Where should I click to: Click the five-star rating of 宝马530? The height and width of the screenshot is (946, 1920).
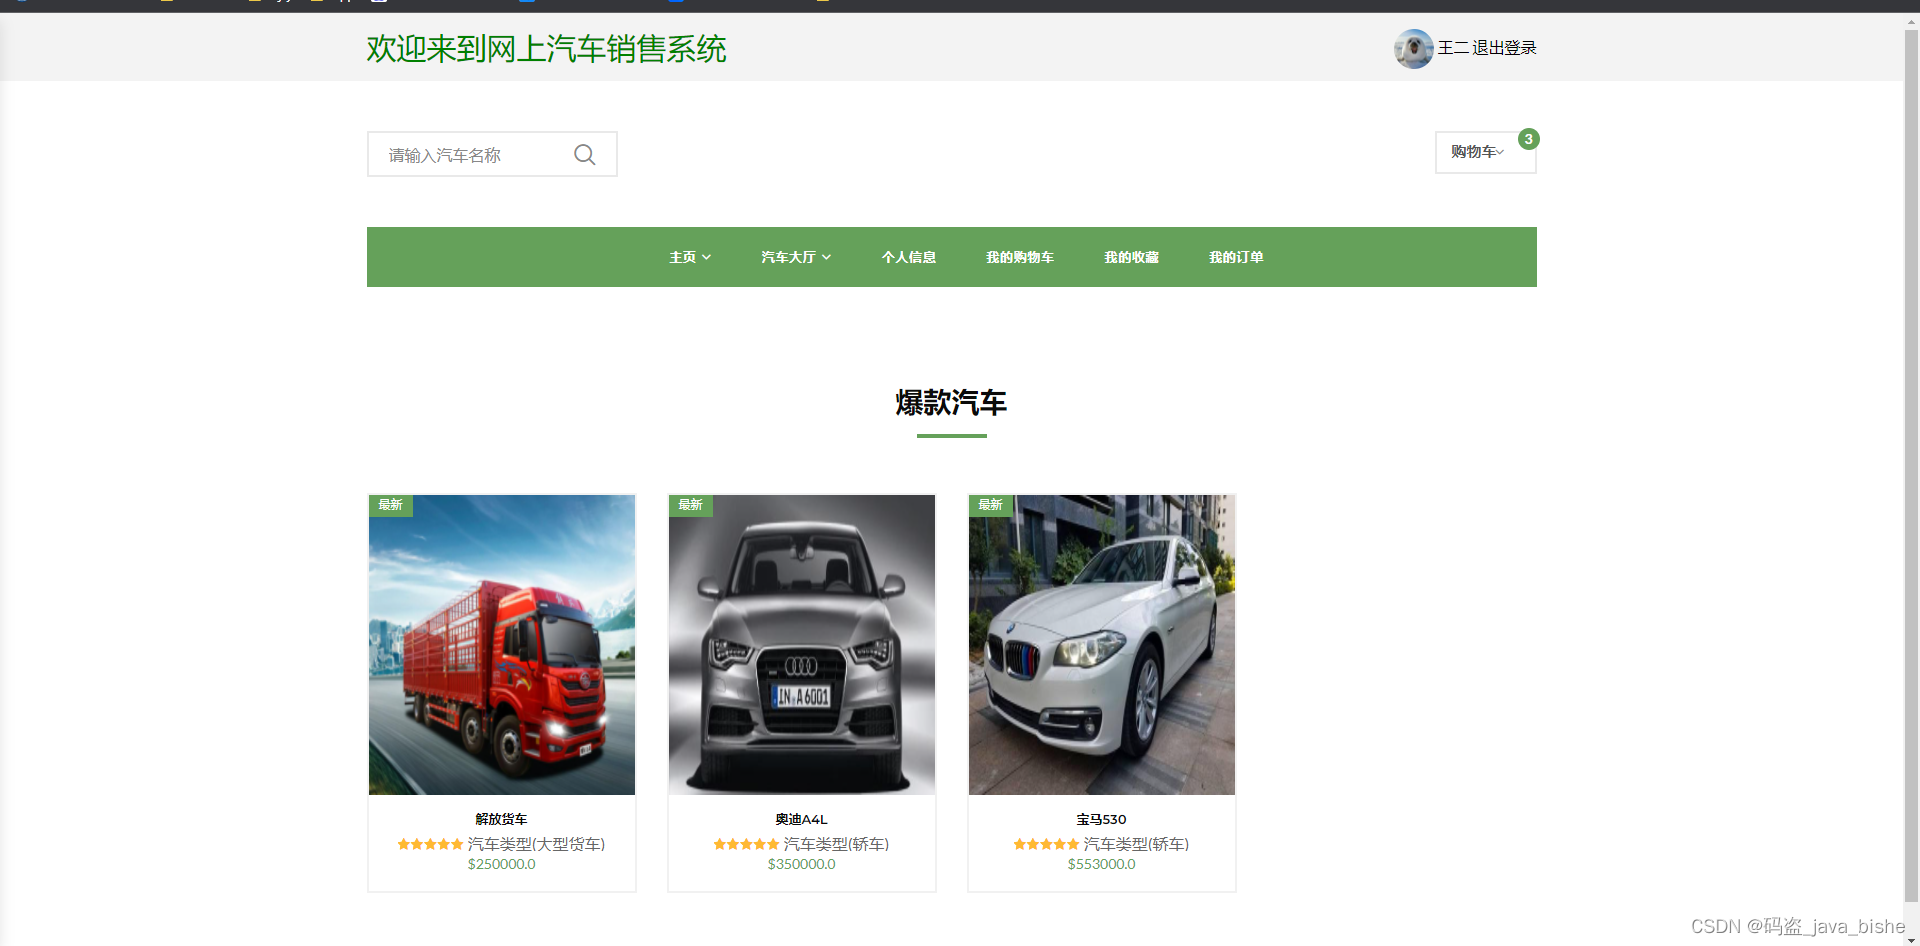click(x=1046, y=844)
